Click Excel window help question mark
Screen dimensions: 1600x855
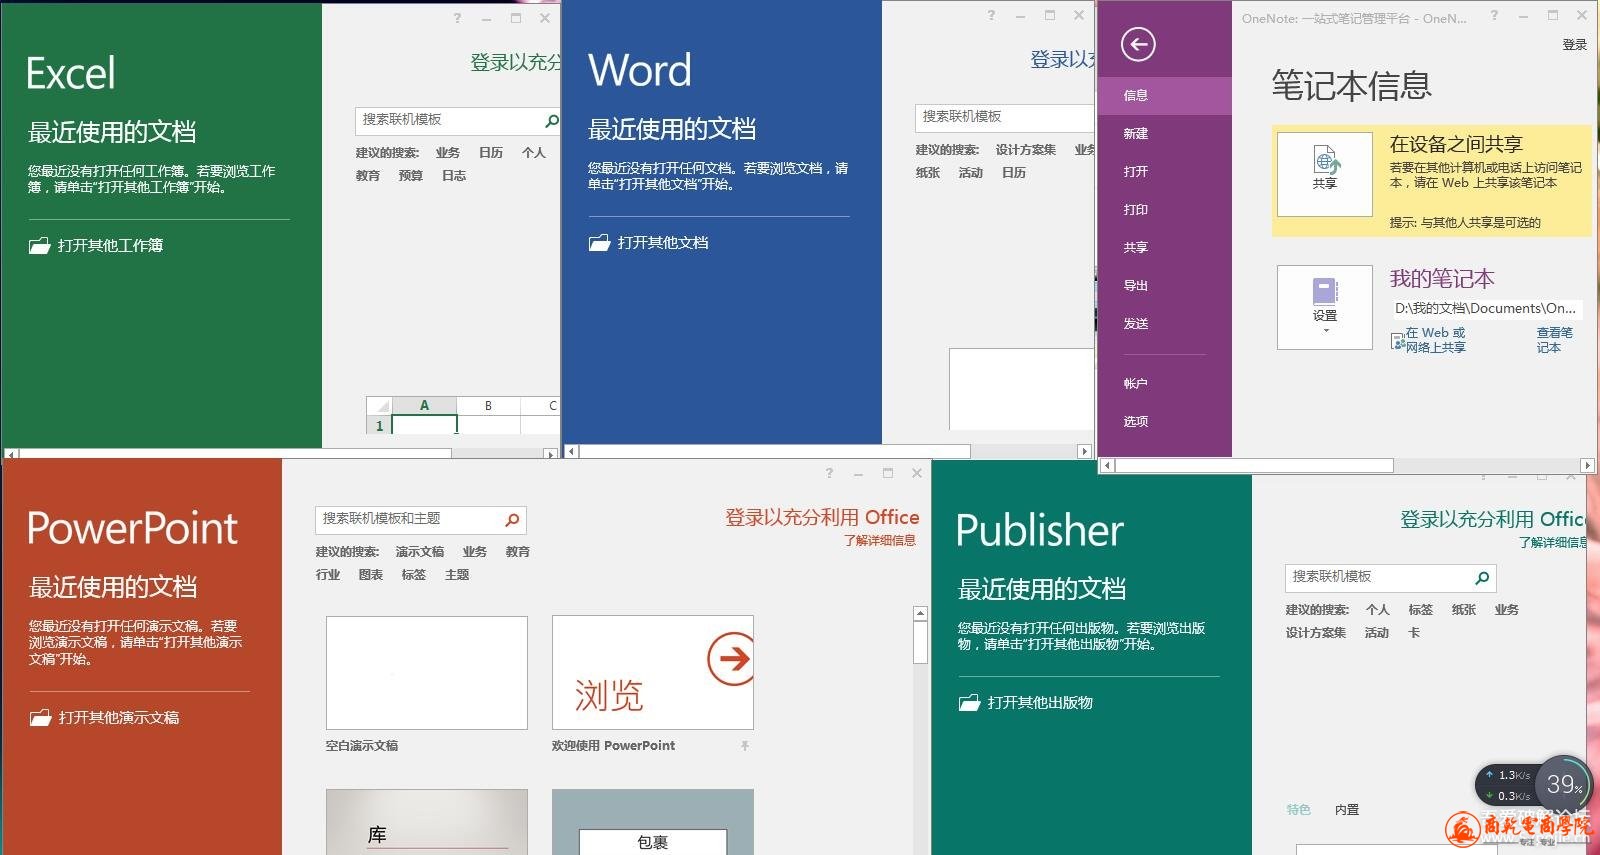(457, 18)
